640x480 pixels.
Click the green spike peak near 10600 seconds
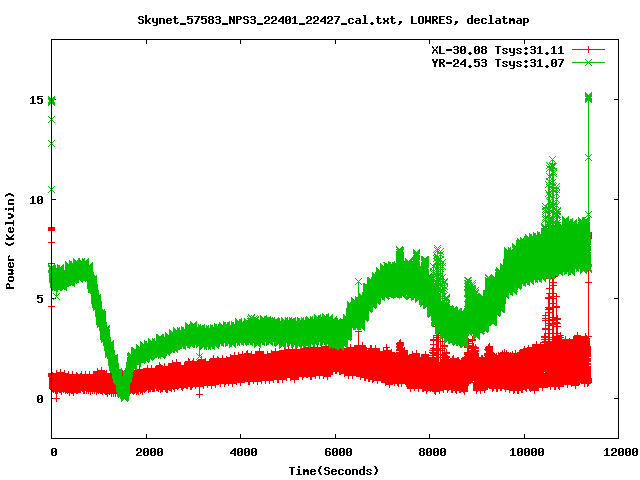(552, 160)
